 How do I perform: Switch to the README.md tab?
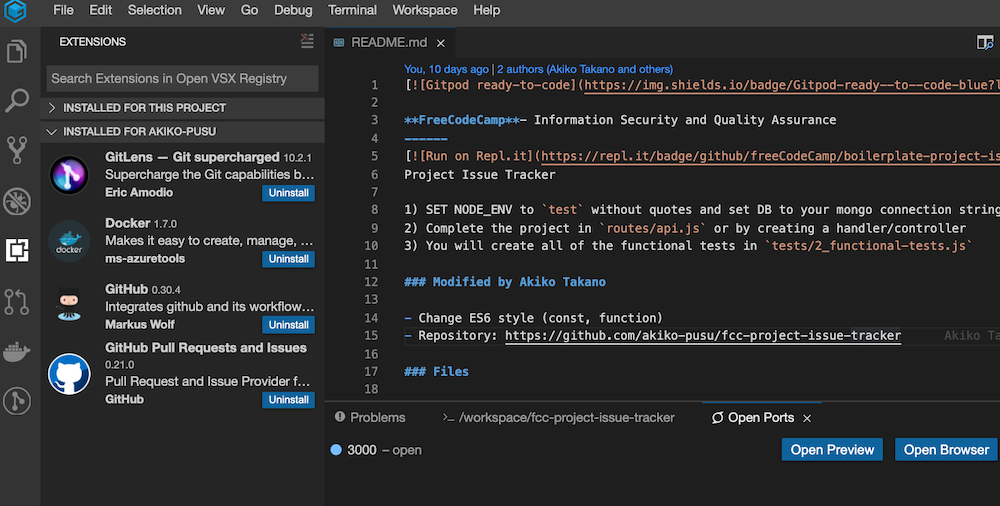389,43
